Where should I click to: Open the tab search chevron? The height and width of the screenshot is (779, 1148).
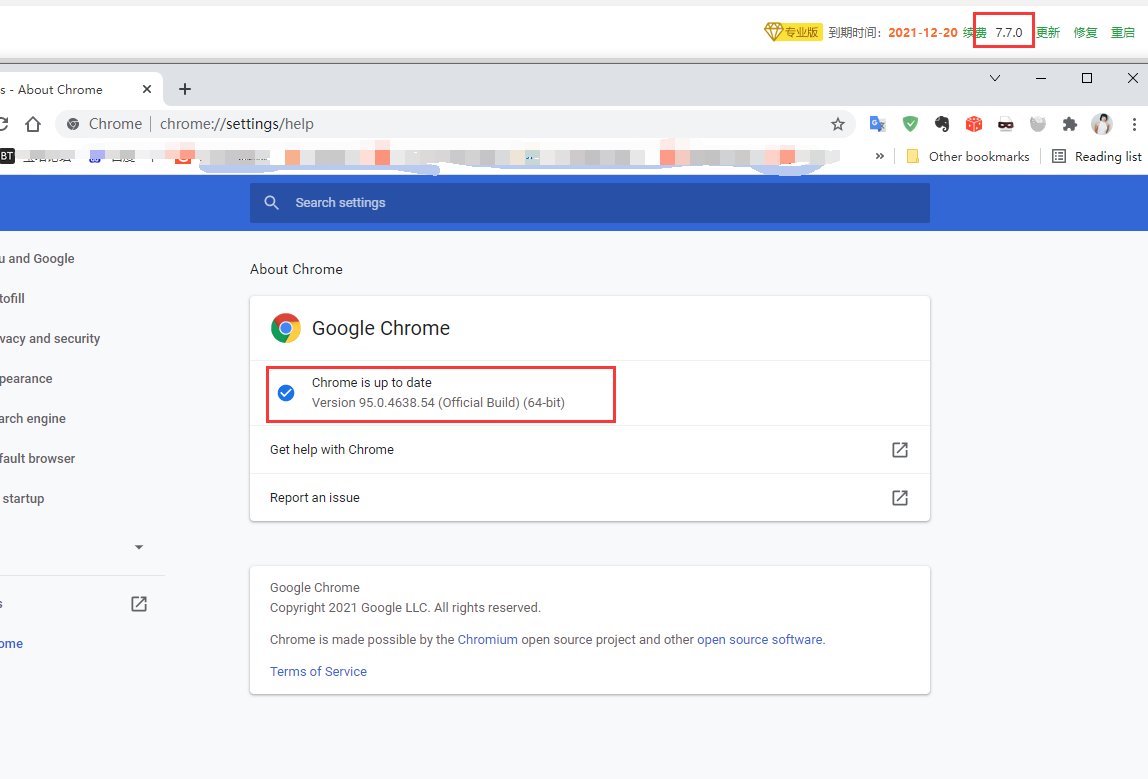pyautogui.click(x=995, y=78)
